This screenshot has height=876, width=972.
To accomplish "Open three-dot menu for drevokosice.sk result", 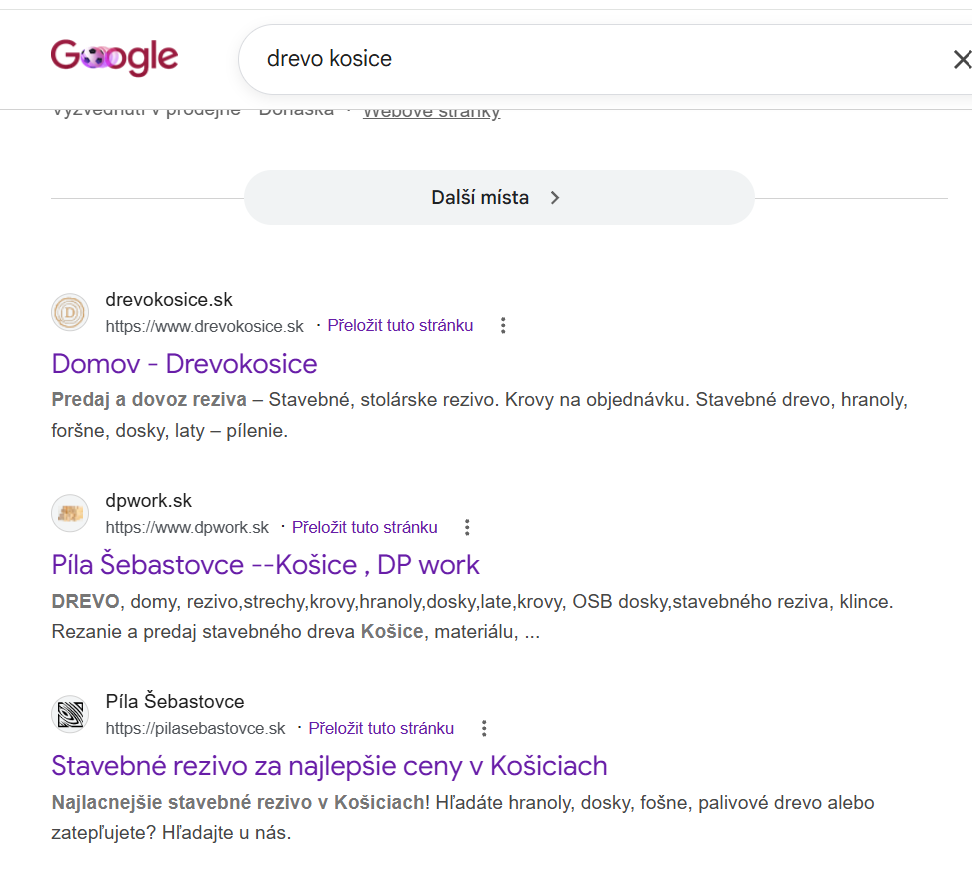I will [x=503, y=325].
